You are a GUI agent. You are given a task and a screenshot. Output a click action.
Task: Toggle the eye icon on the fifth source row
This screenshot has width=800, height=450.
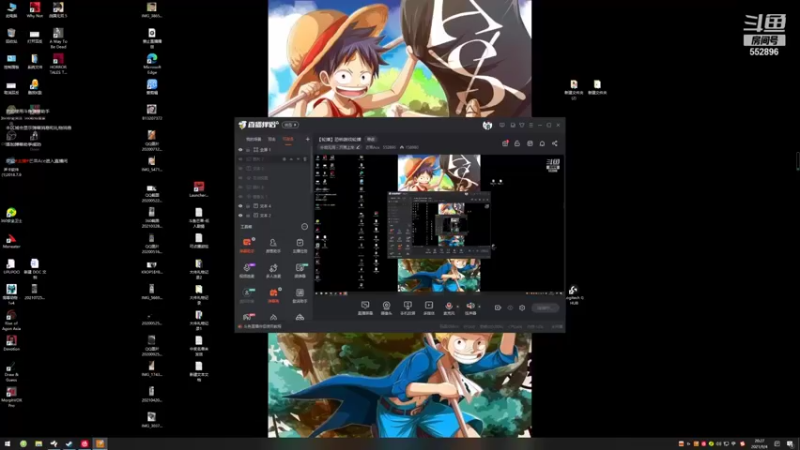click(x=240, y=187)
